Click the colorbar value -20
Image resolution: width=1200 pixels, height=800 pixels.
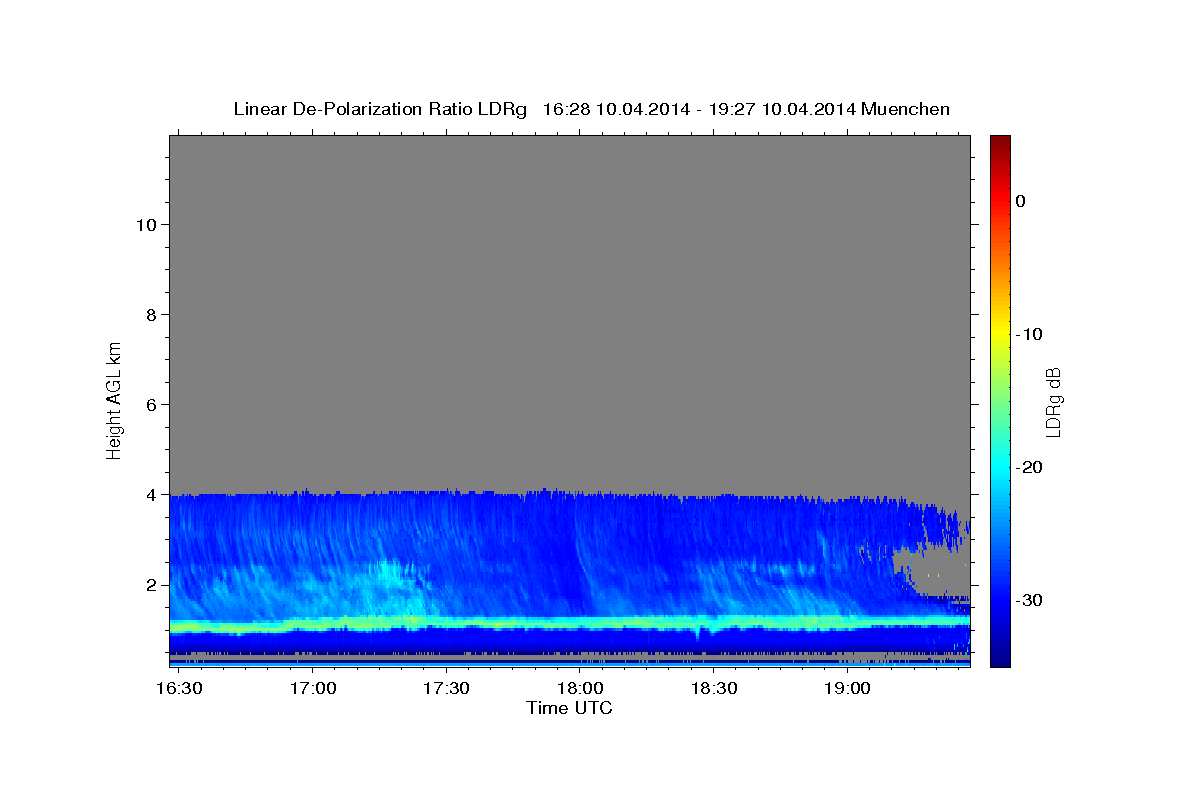[x=1031, y=467]
